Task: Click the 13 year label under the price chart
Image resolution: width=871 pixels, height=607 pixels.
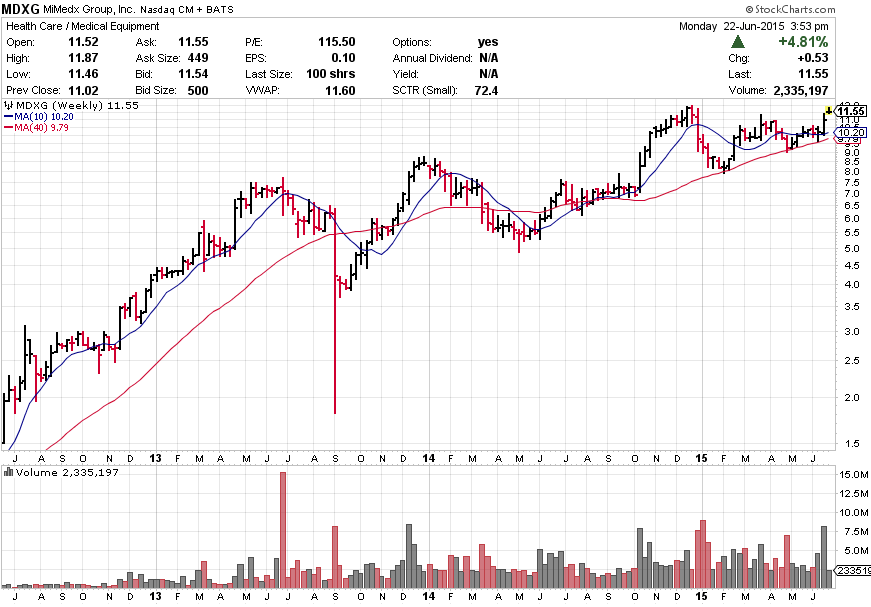Action: pyautogui.click(x=156, y=458)
